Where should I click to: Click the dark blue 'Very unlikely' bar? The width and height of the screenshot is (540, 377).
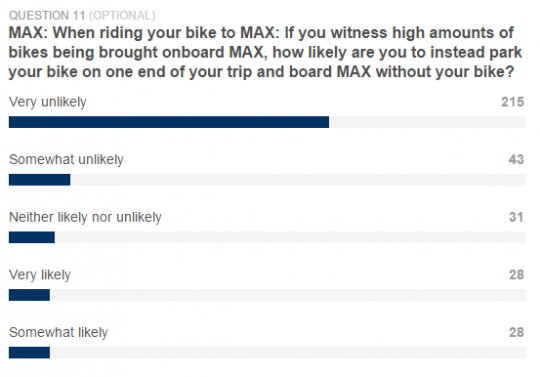(x=169, y=122)
